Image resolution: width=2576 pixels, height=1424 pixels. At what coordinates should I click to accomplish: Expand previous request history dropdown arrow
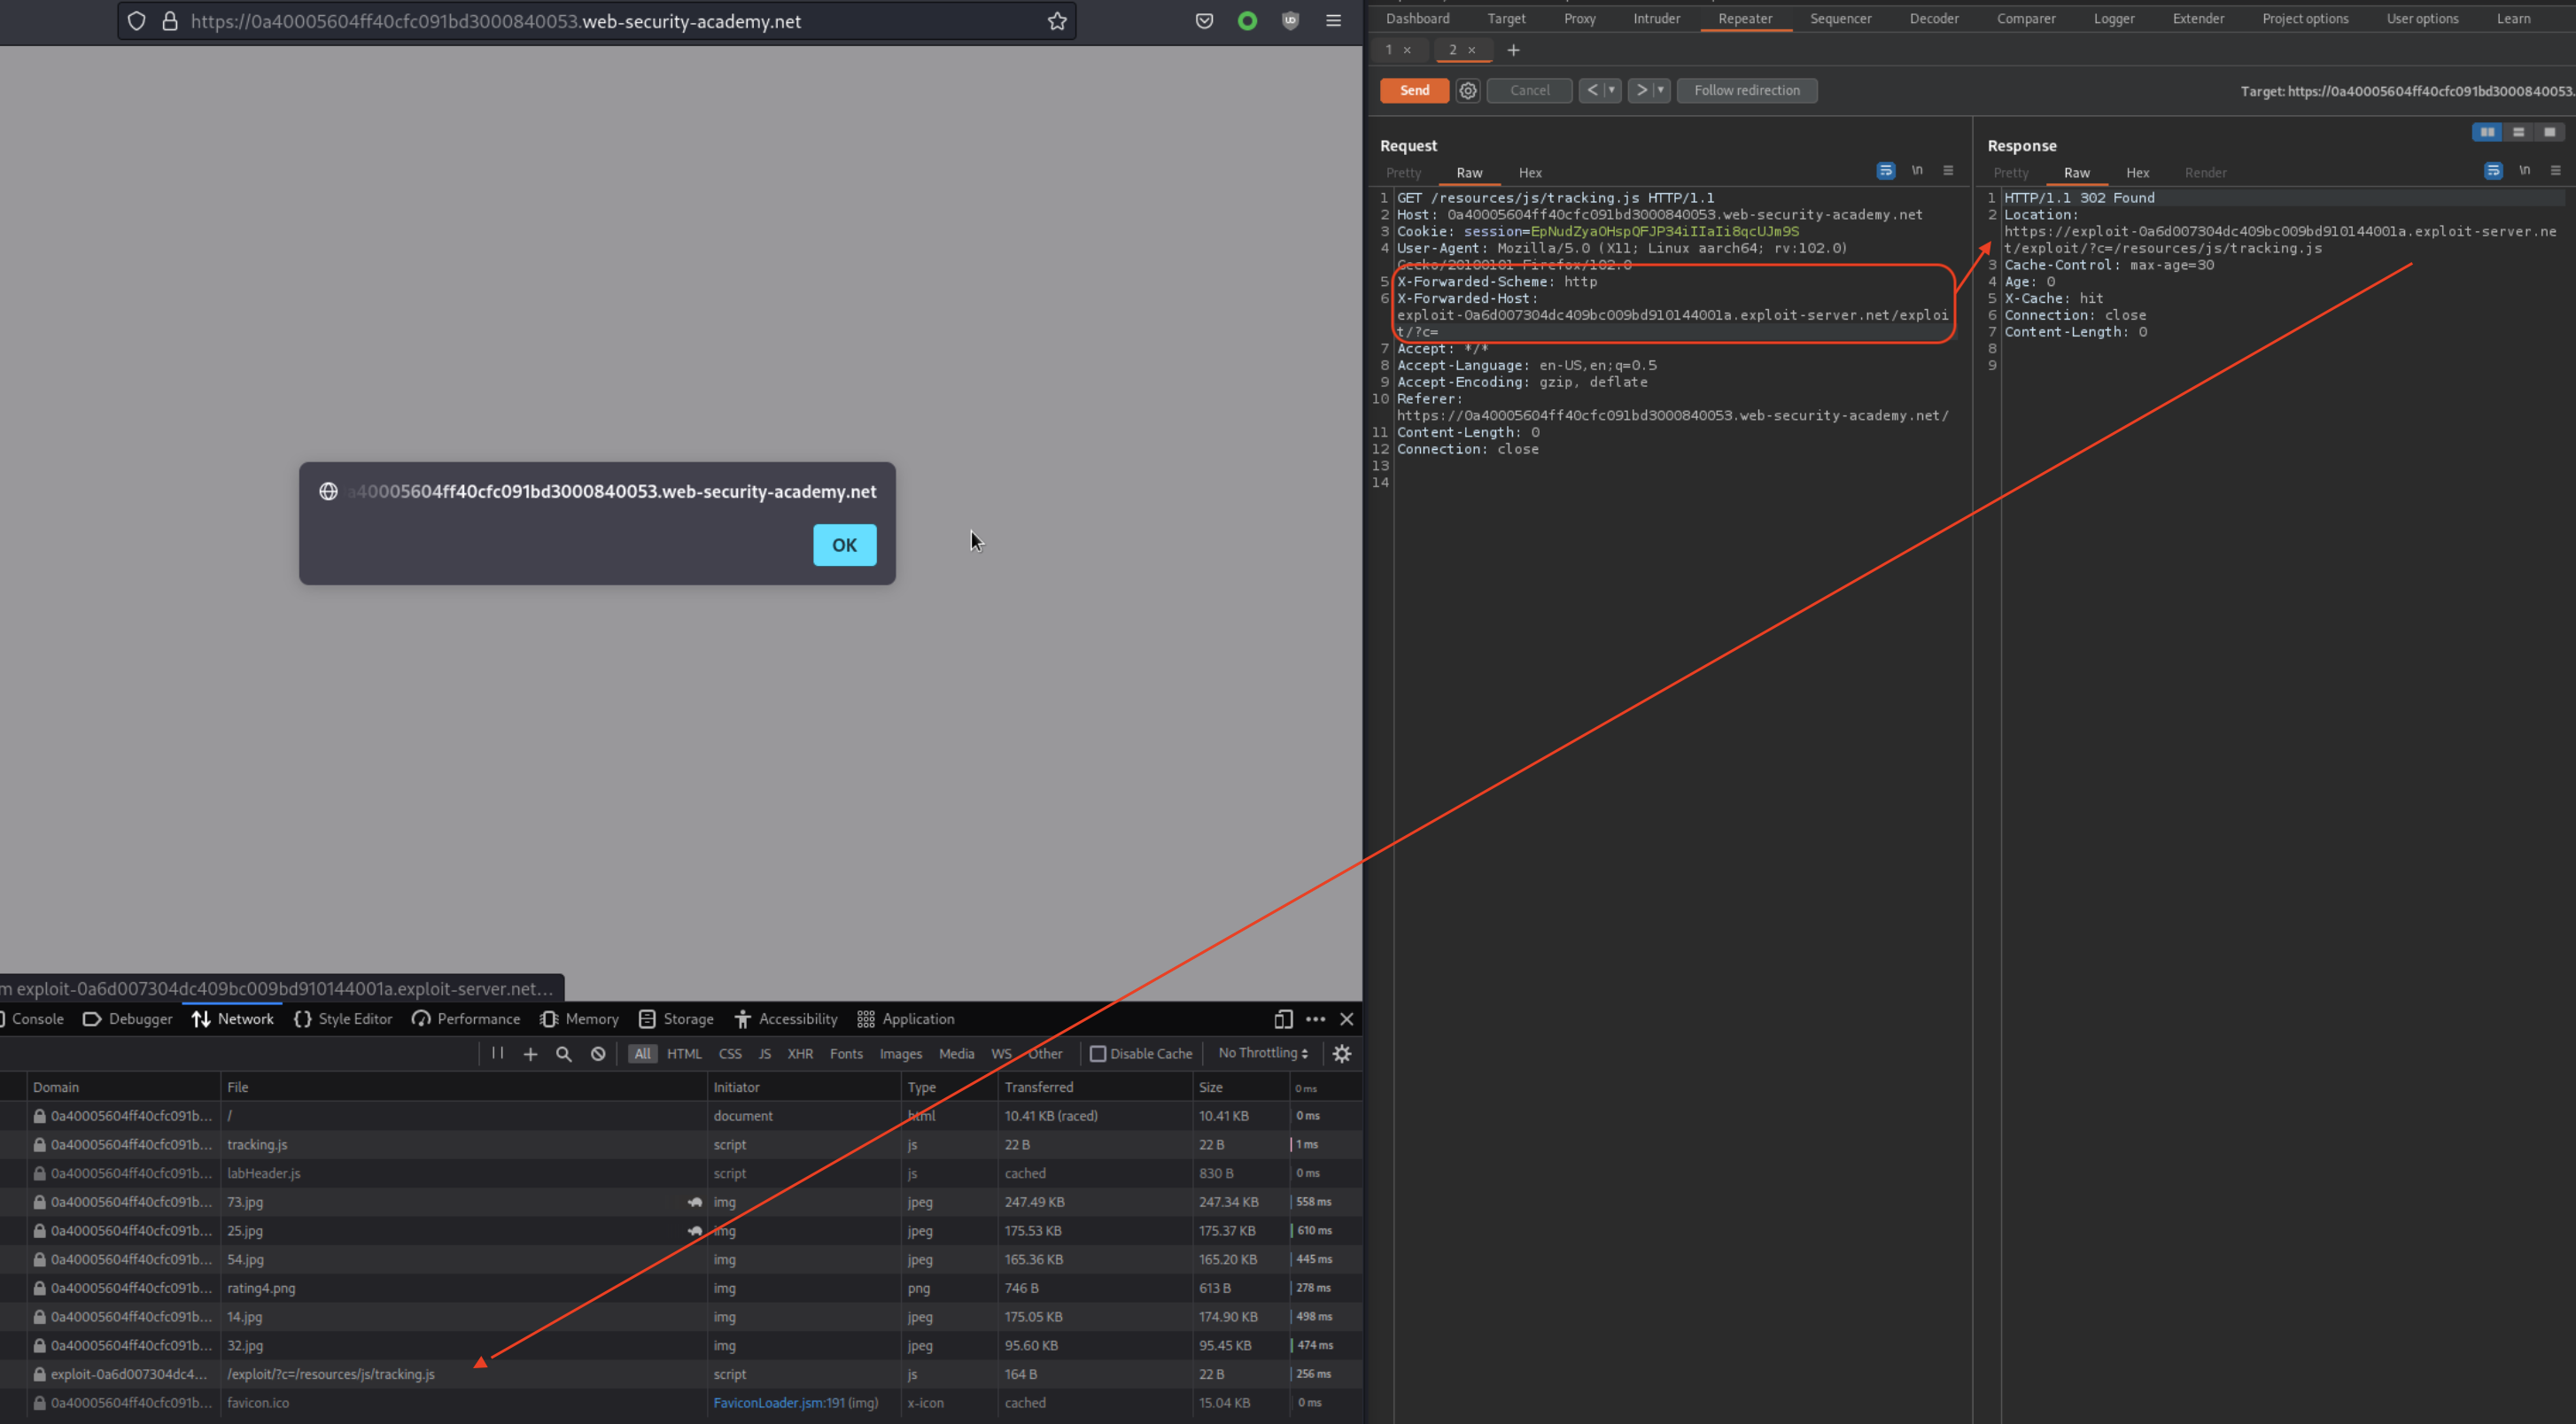[x=1611, y=90]
